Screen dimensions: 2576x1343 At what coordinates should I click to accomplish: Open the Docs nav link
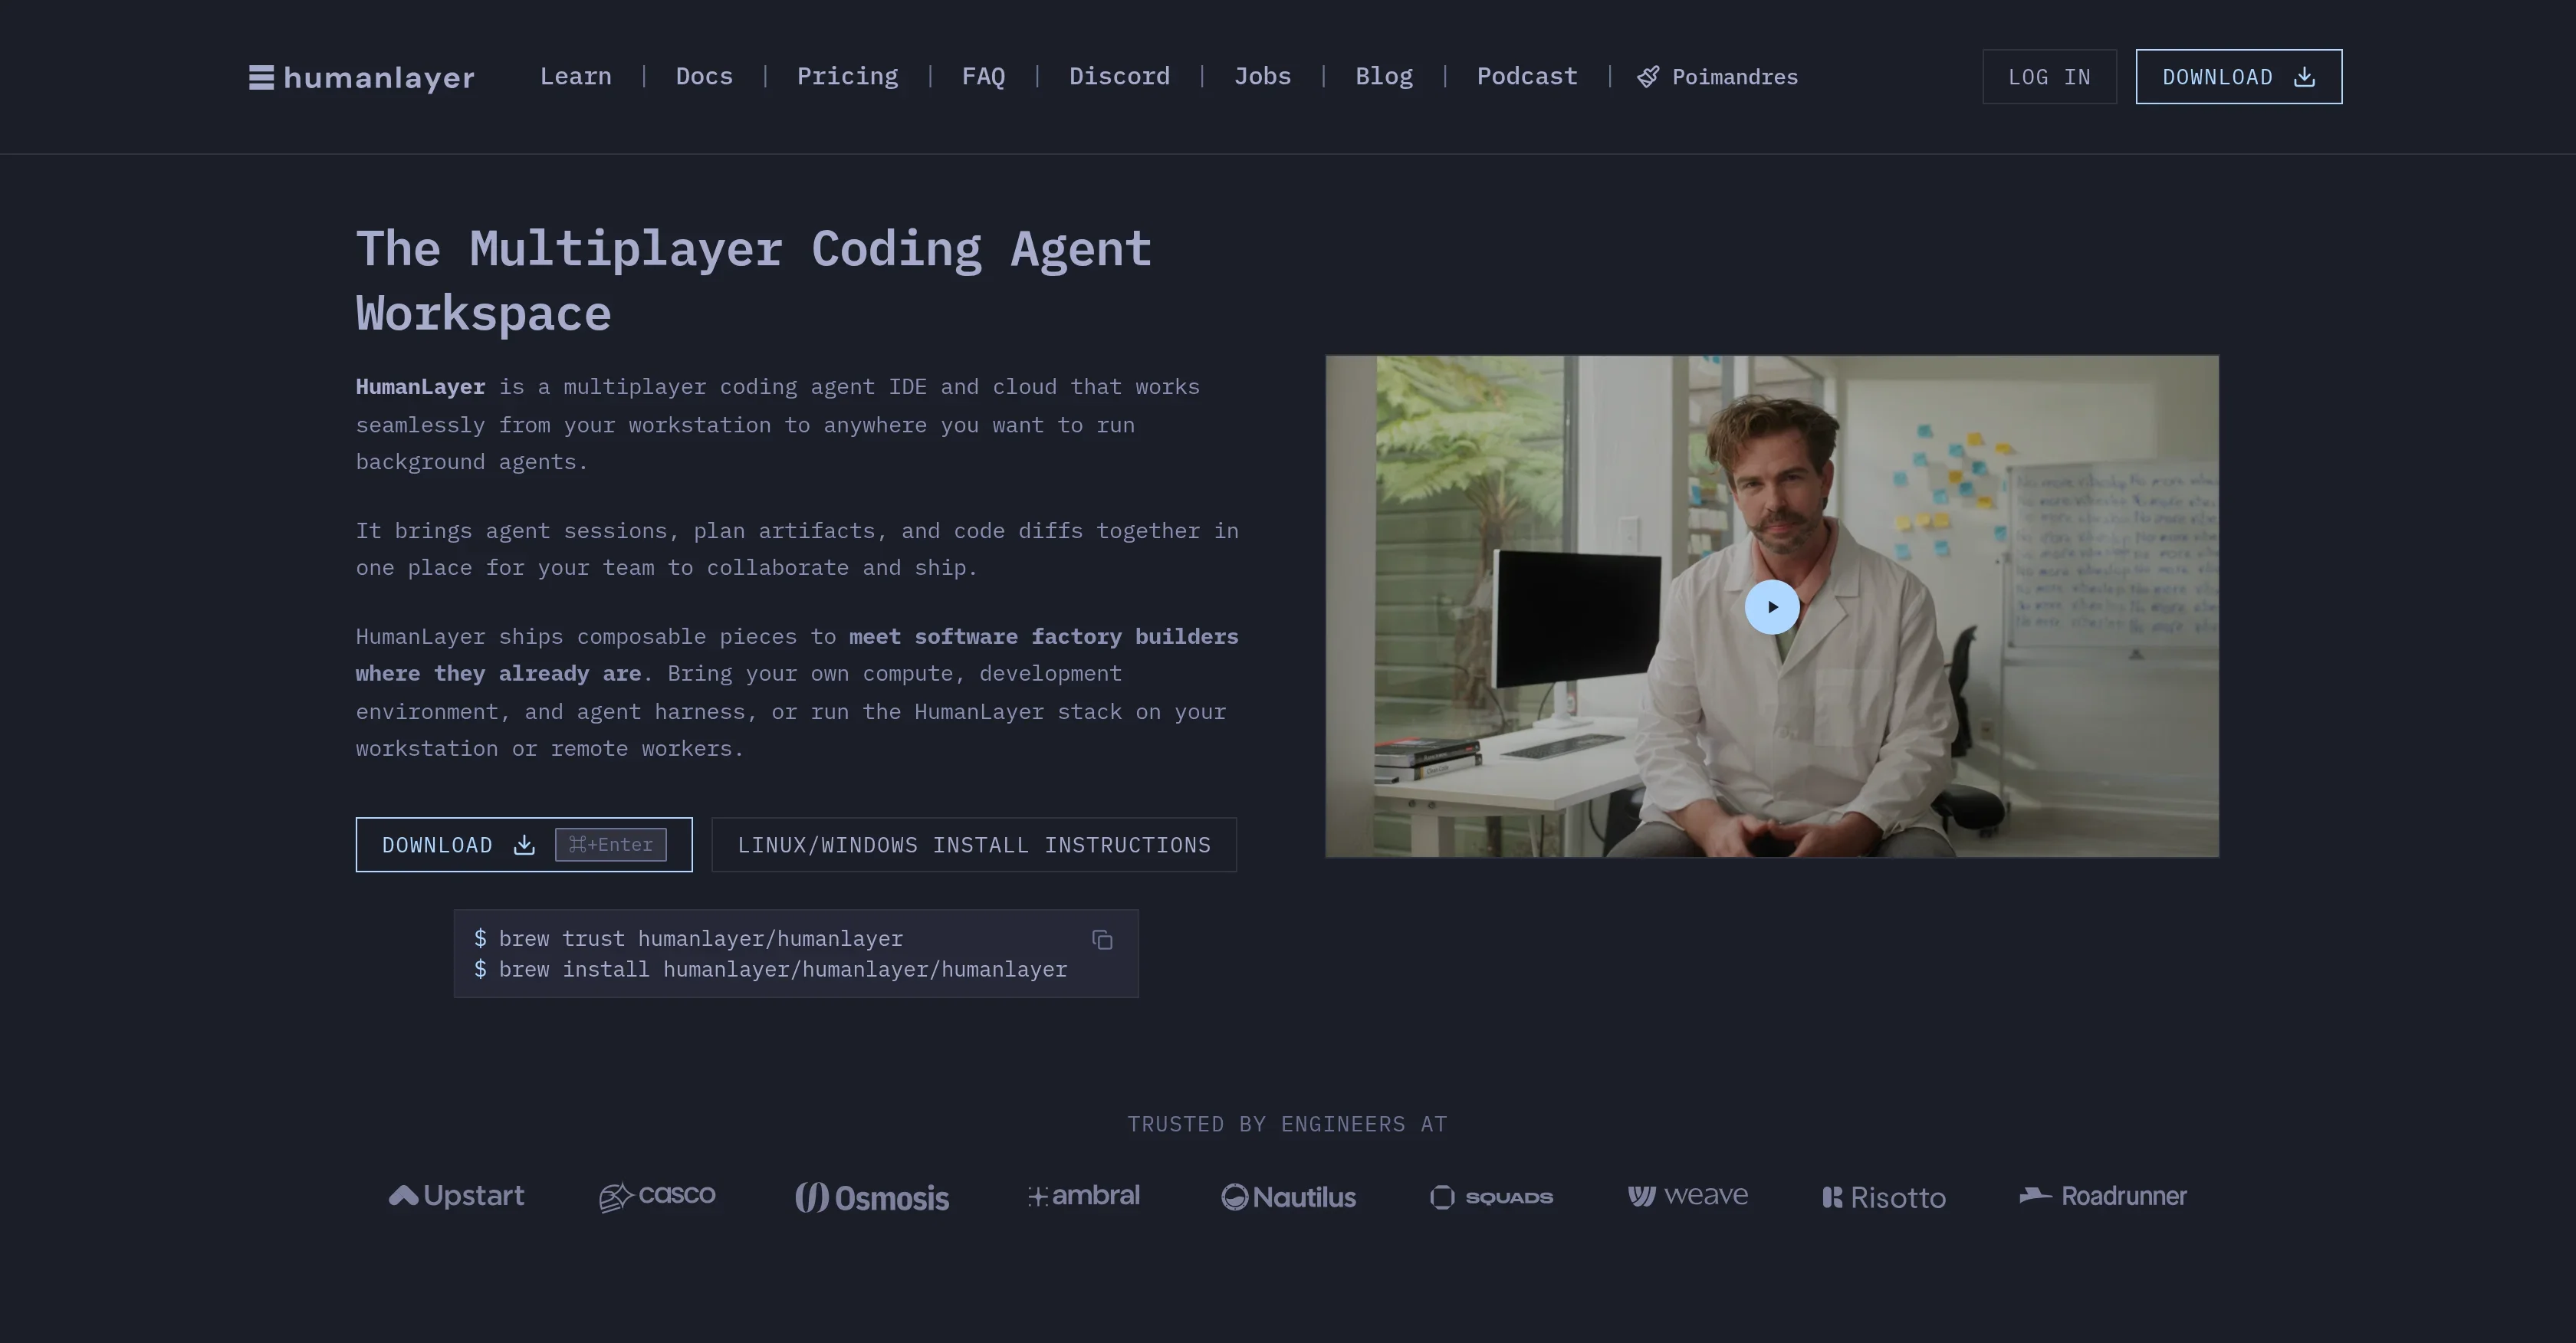click(x=704, y=76)
